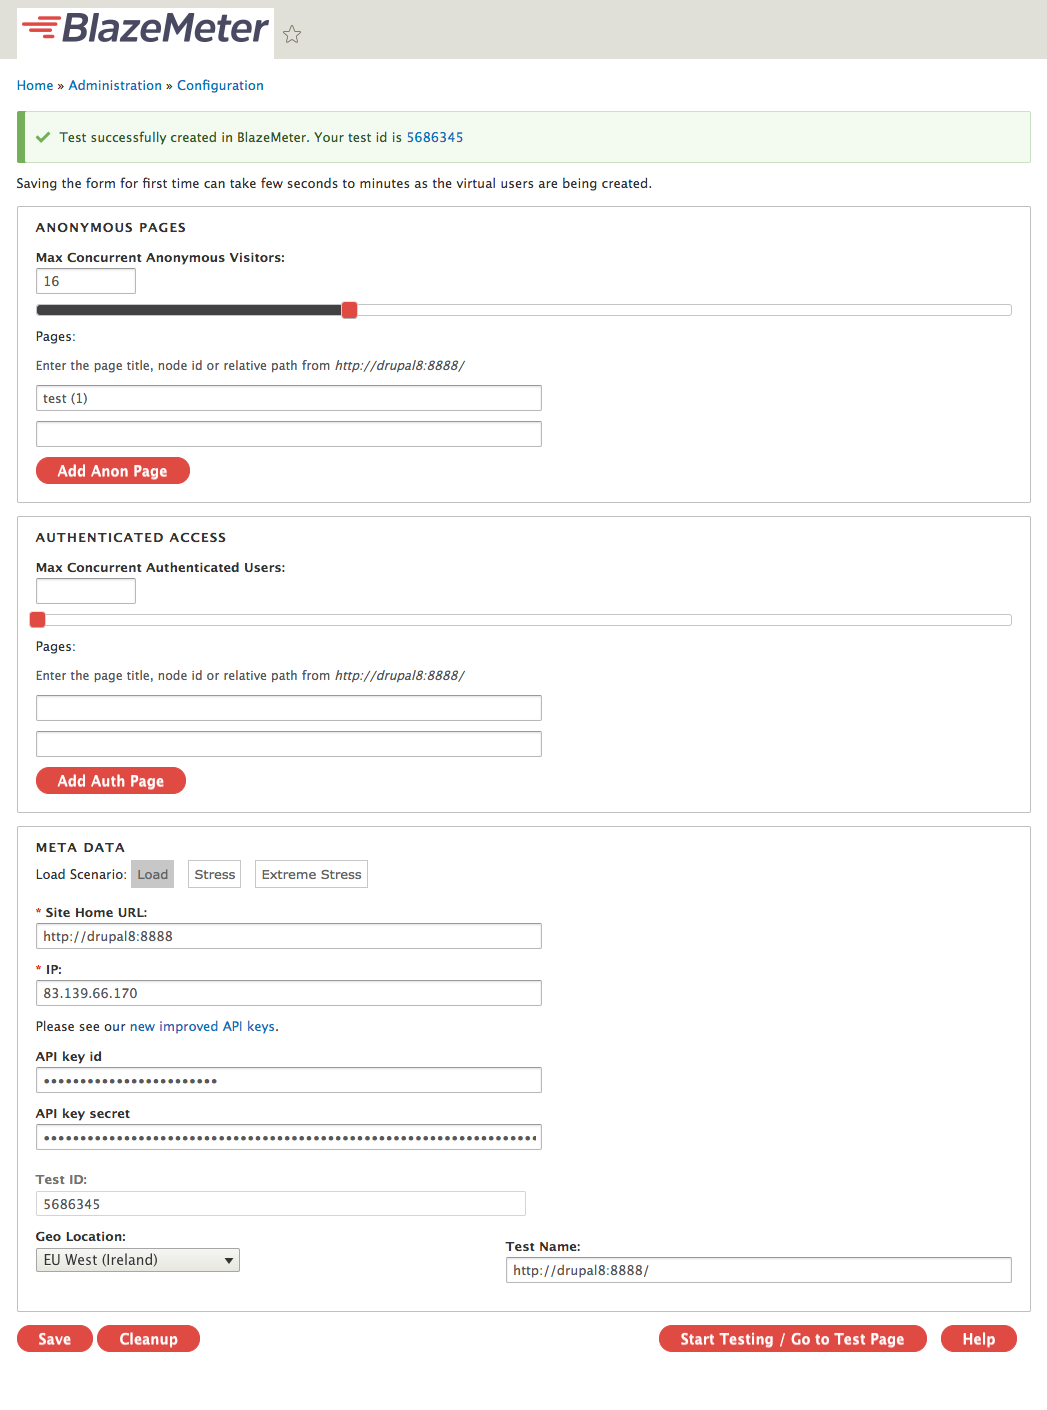
Task: Click Start Testing / Go to Test Page
Action: click(793, 1339)
